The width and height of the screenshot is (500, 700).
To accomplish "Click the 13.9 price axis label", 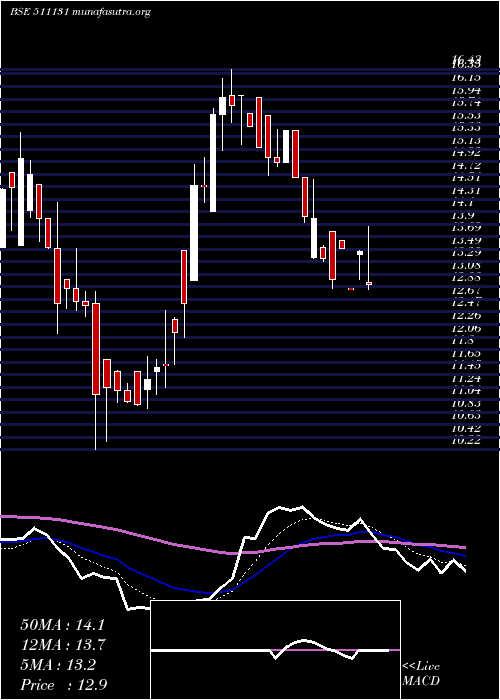I will (x=464, y=216).
